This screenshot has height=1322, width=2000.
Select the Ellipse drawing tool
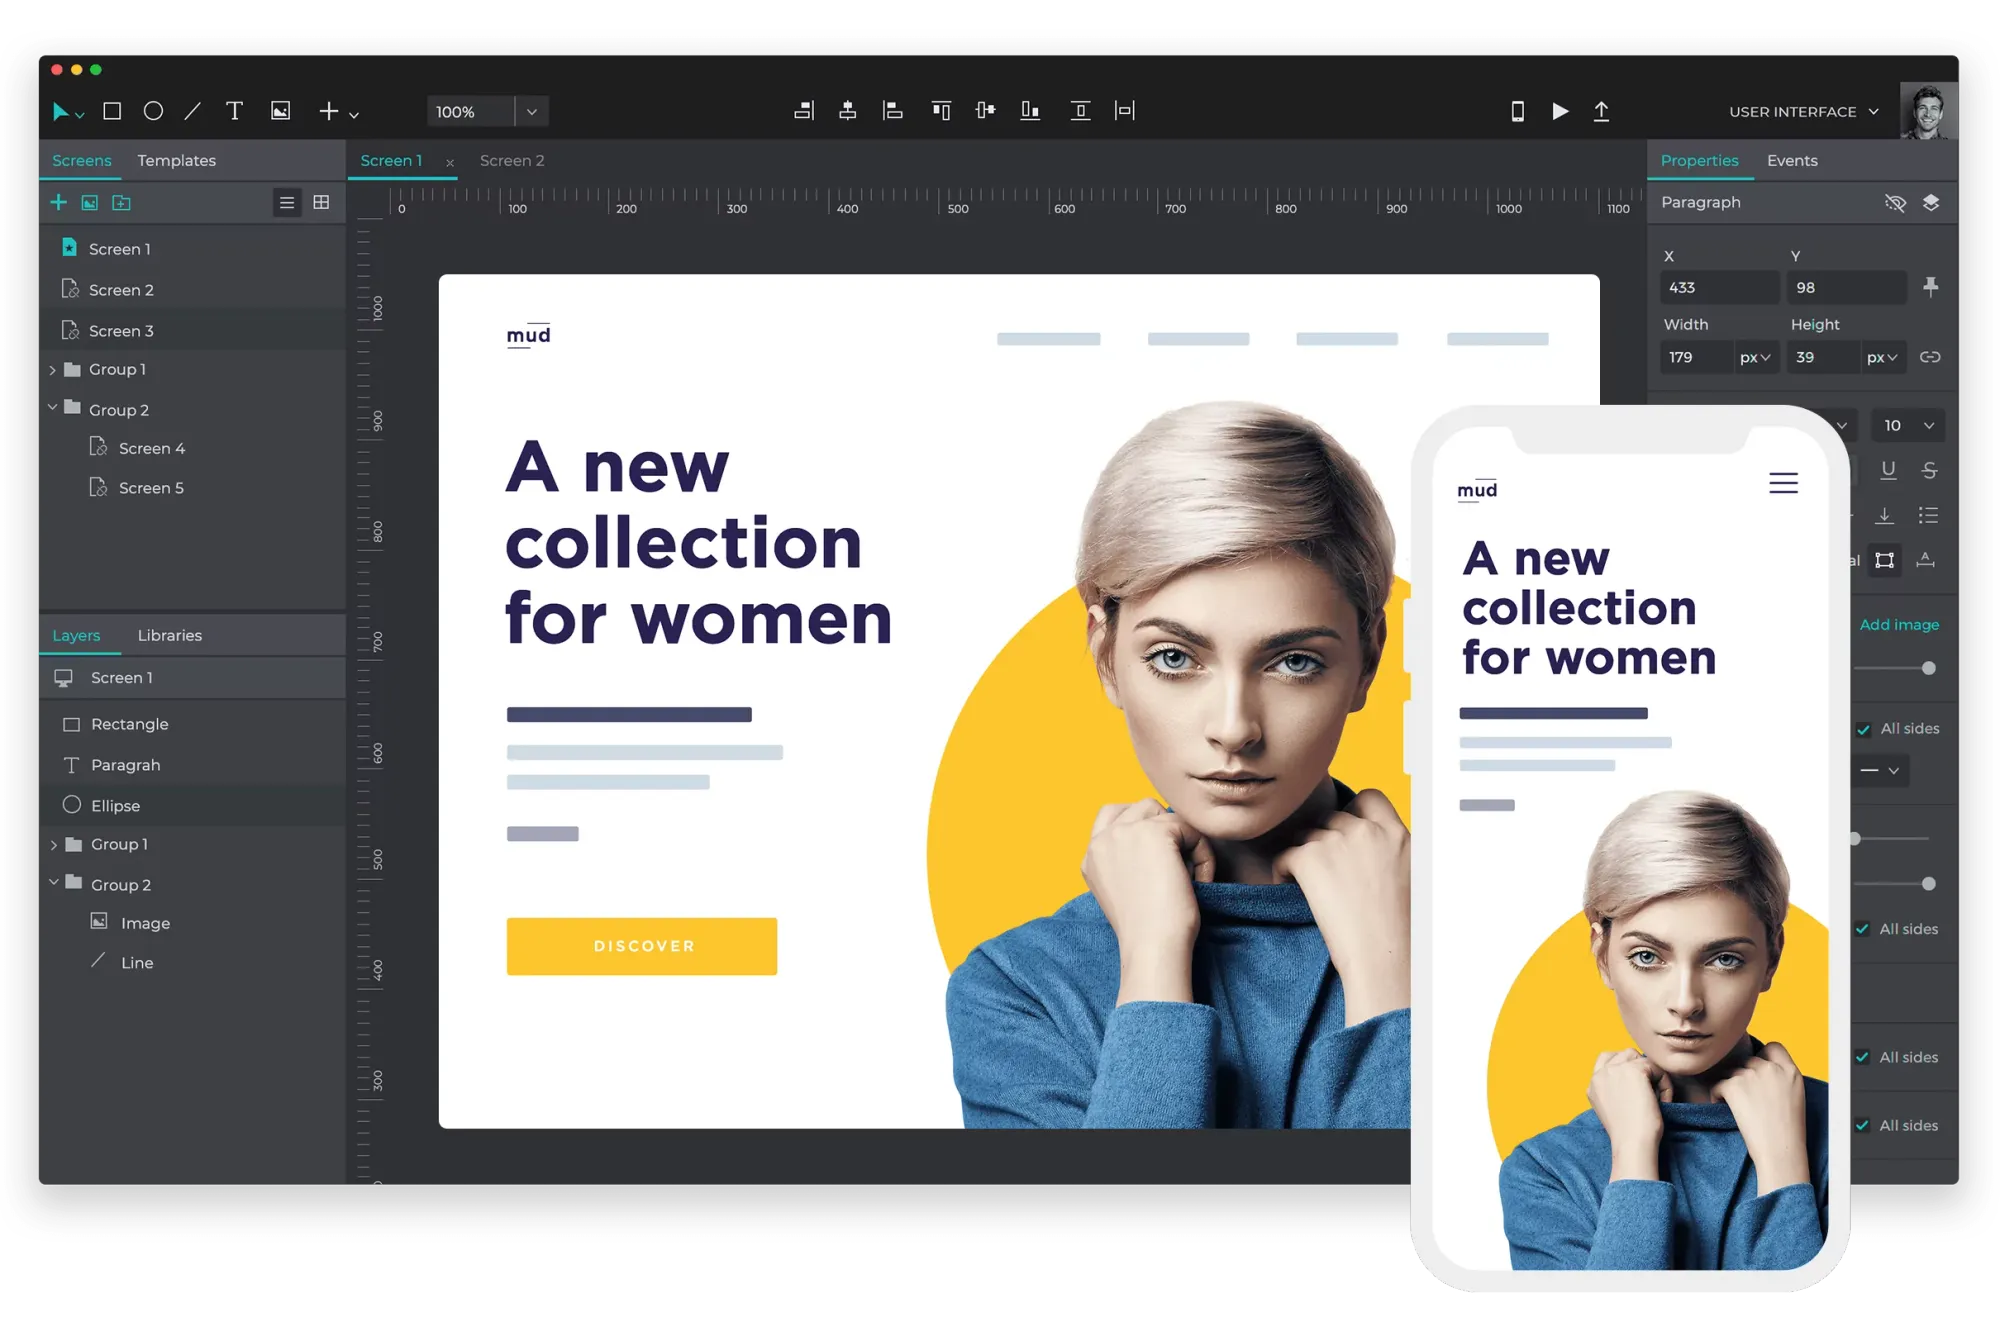153,111
